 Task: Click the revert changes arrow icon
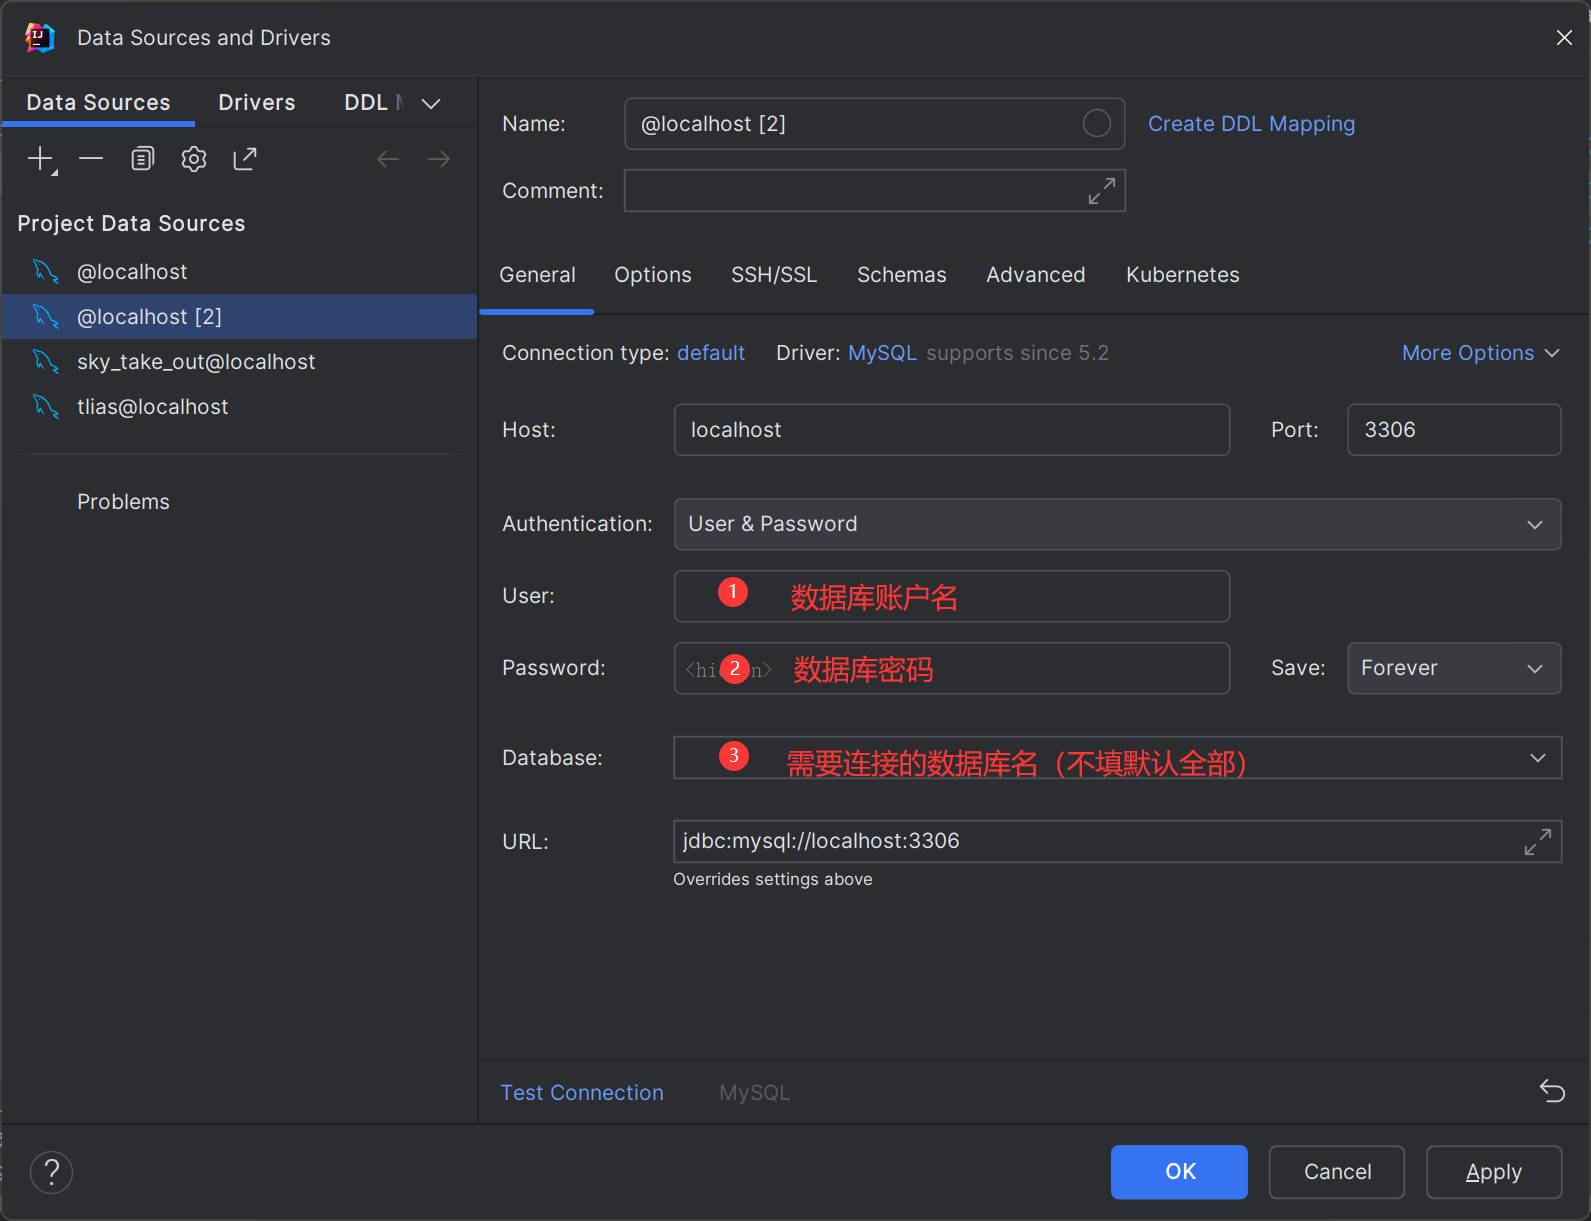[1552, 1091]
